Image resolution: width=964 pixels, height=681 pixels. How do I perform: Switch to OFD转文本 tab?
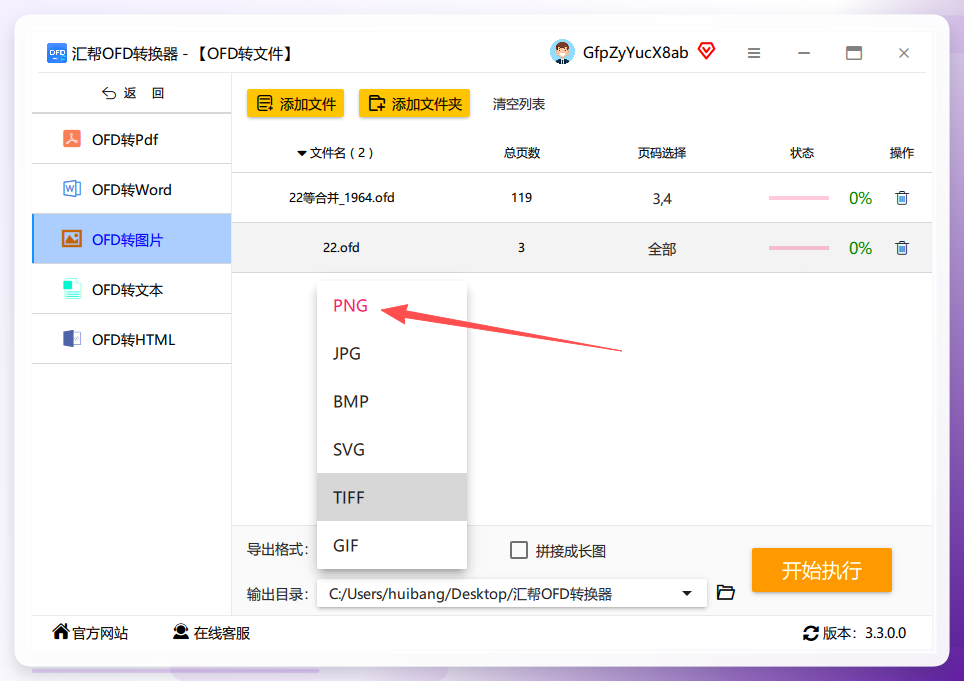[x=132, y=289]
